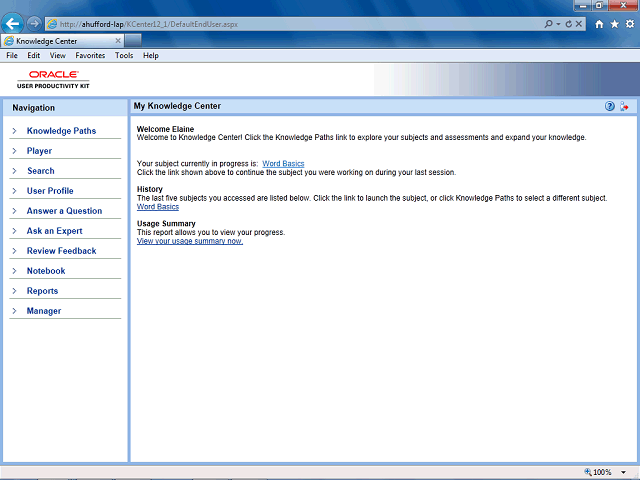The height and width of the screenshot is (480, 640).
Task: Open the File menu
Action: point(12,56)
